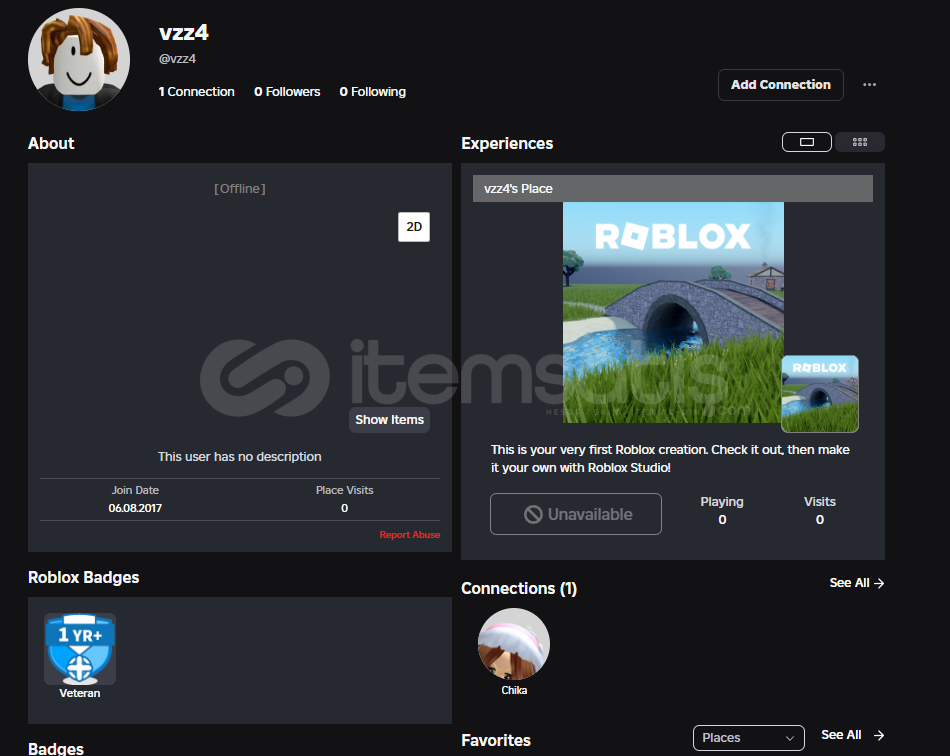Open the 0 Followers list

click(x=287, y=91)
